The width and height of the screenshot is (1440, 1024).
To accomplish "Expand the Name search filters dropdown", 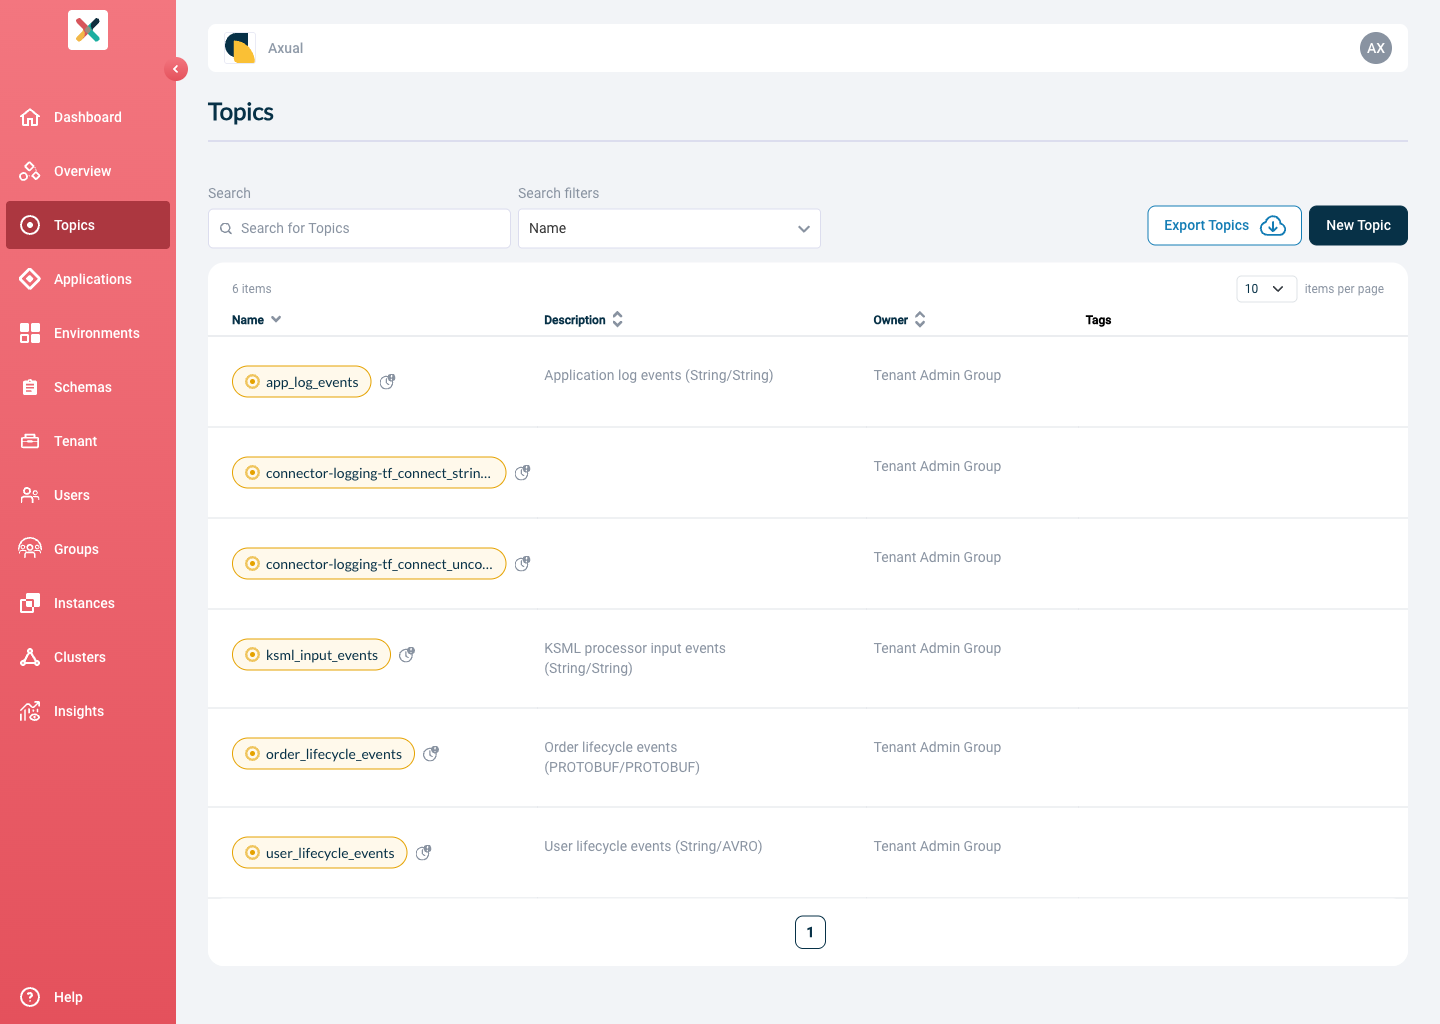I will [x=669, y=228].
